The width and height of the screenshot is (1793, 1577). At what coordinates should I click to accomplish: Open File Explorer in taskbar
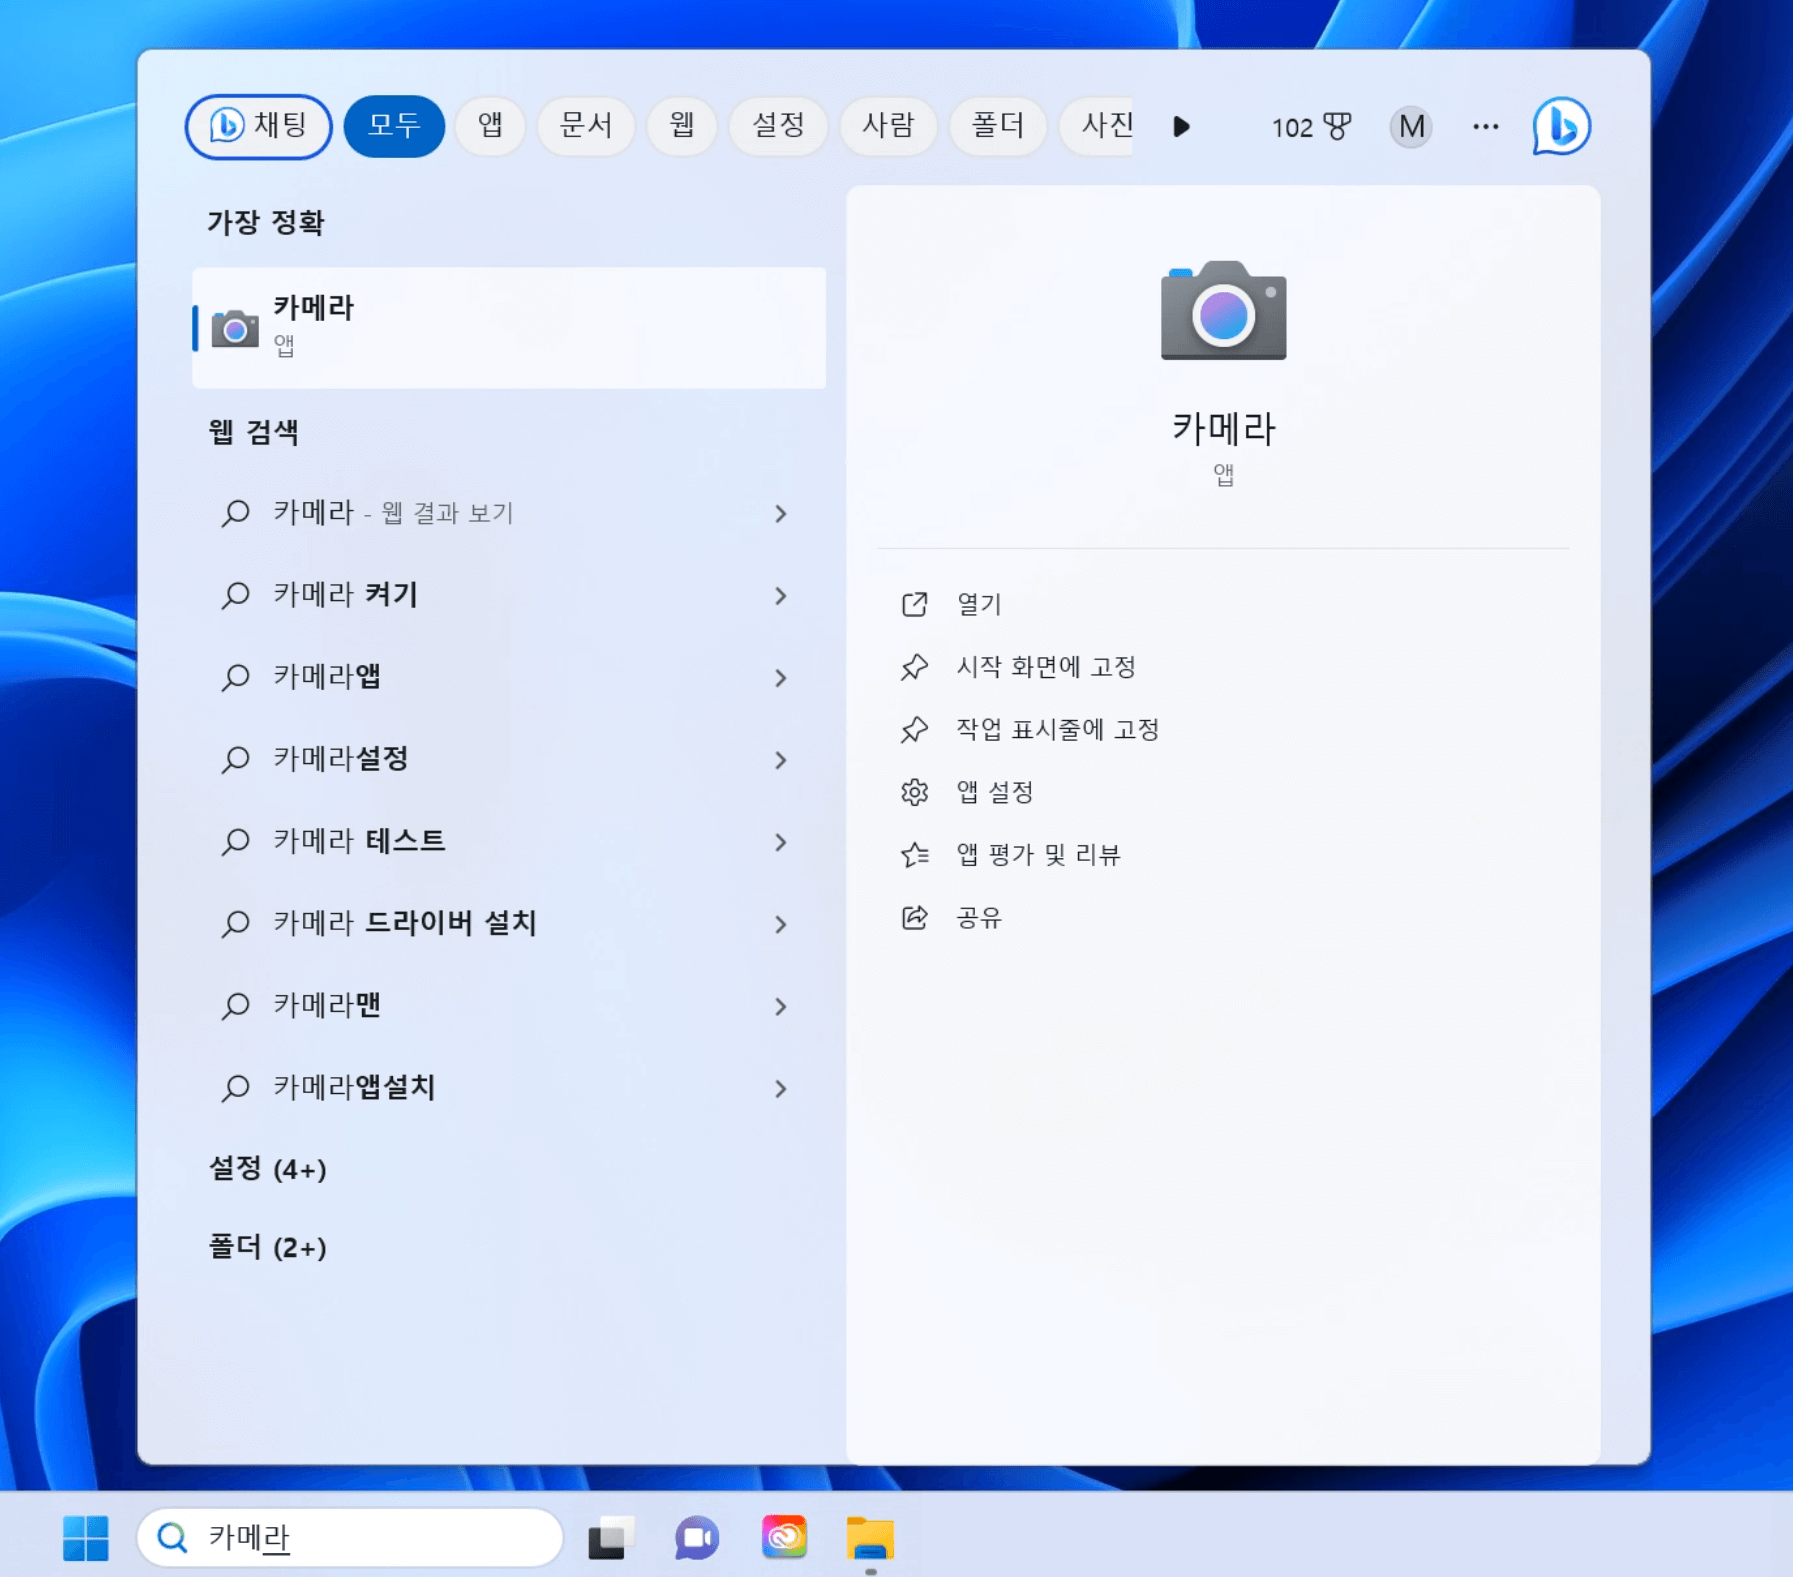(870, 1537)
